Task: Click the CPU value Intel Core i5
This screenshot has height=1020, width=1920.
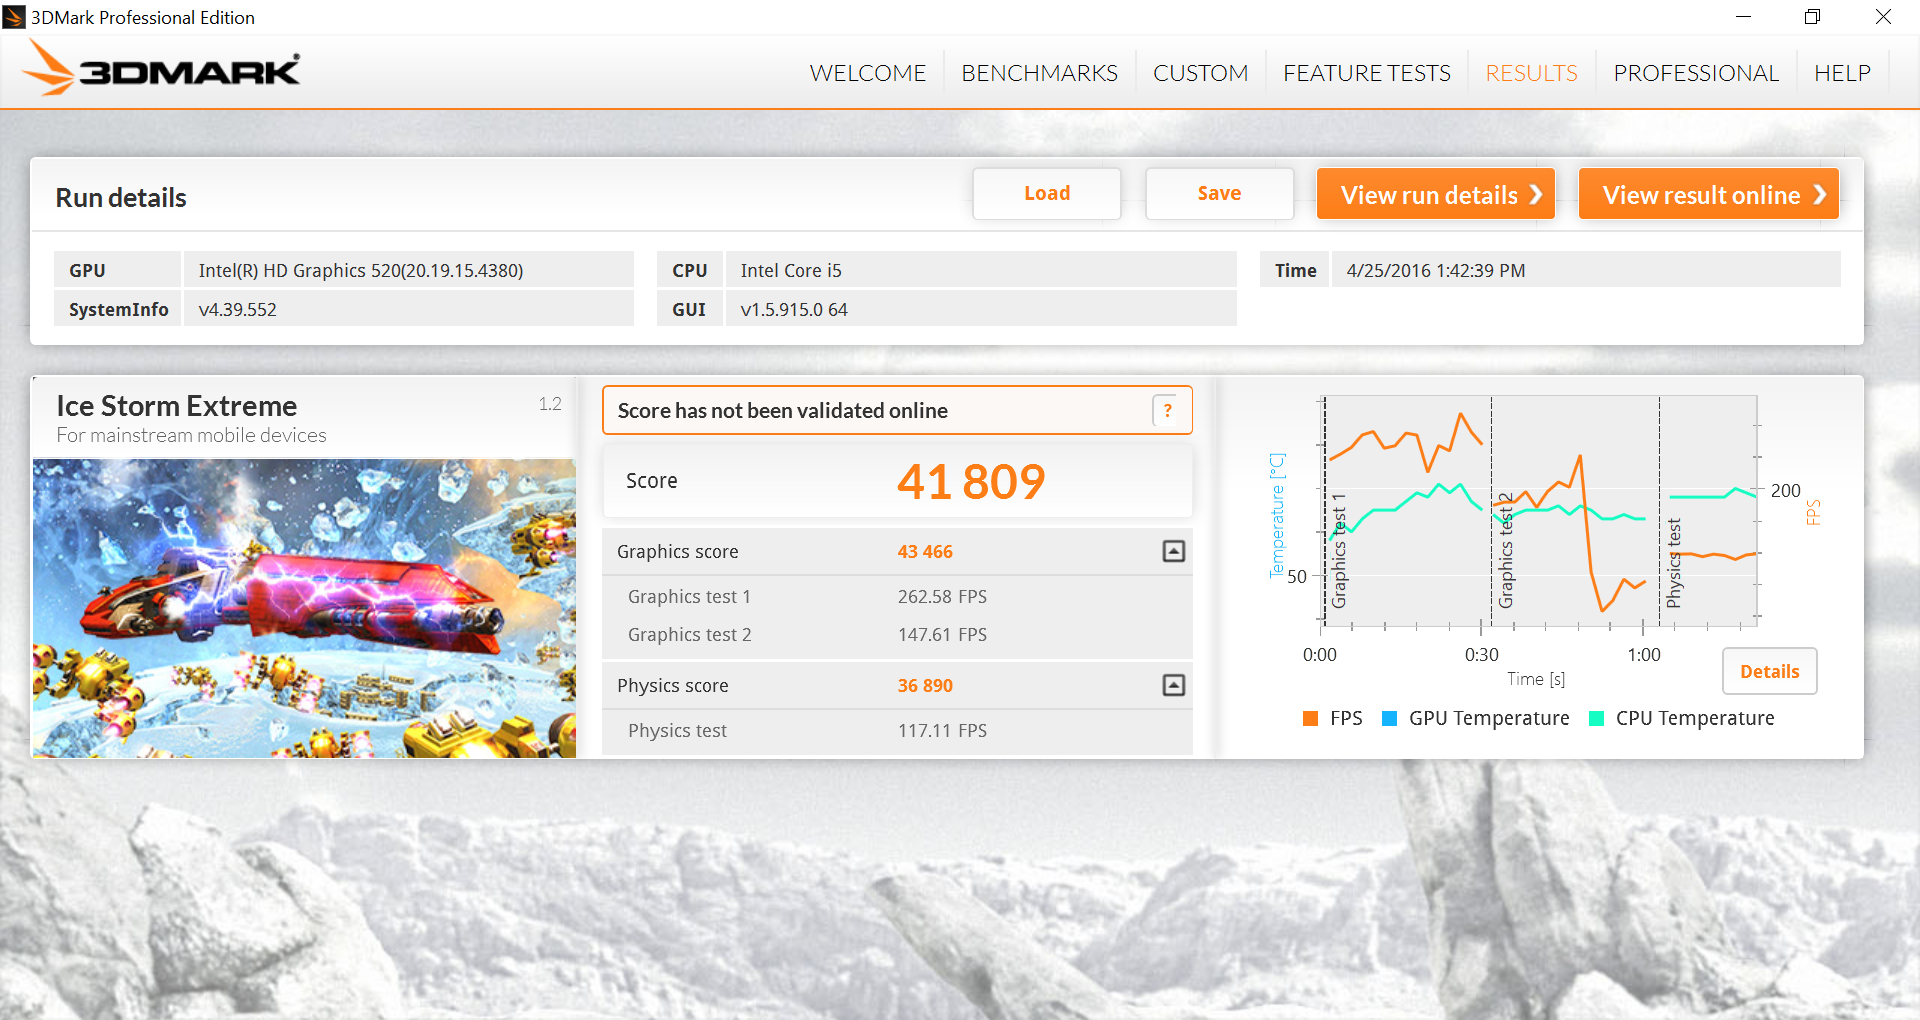Action: click(791, 270)
